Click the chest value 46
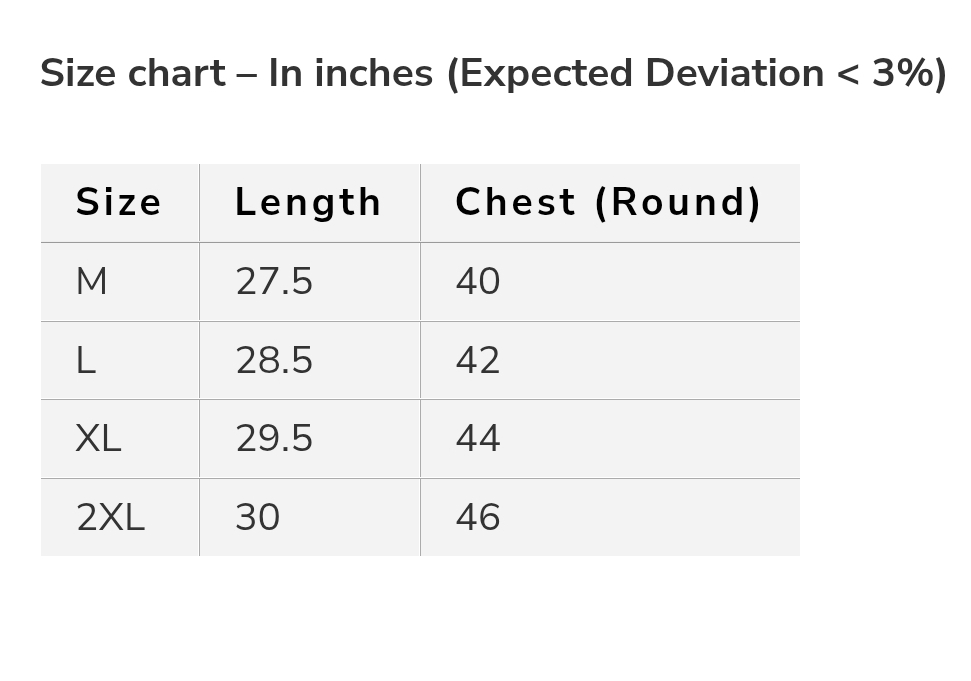971x681 pixels. [x=478, y=518]
